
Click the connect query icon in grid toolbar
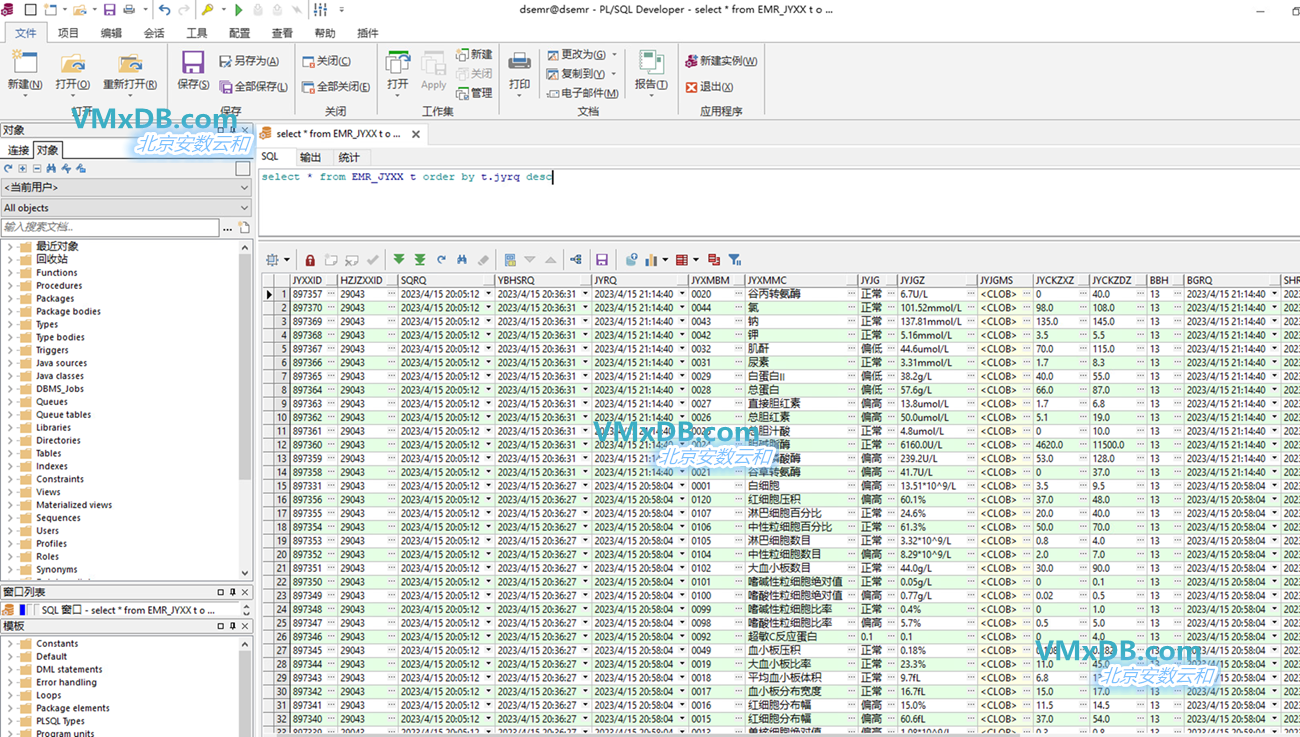575,260
